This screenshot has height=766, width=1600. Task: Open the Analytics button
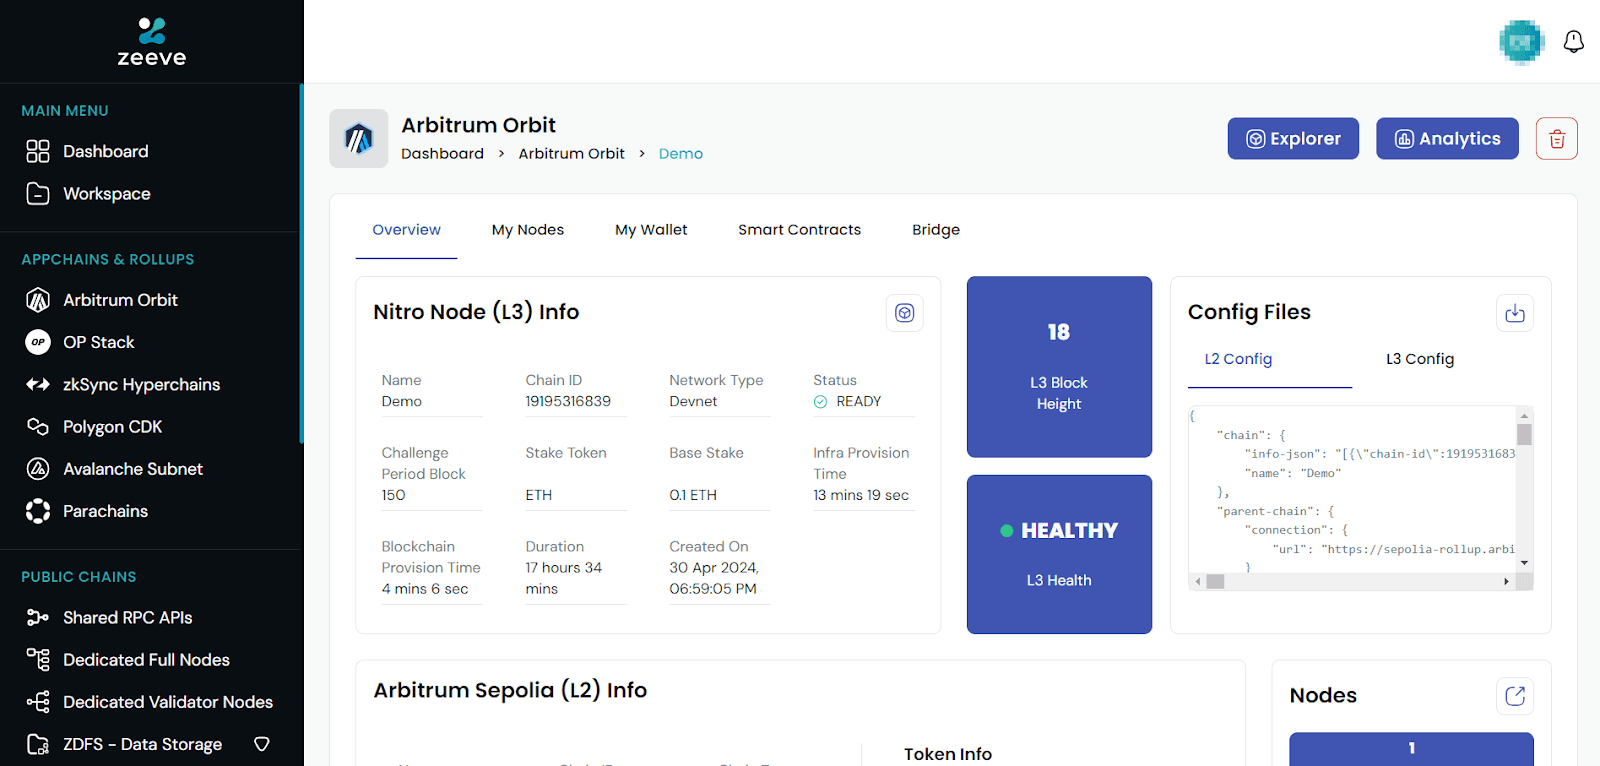click(x=1447, y=139)
